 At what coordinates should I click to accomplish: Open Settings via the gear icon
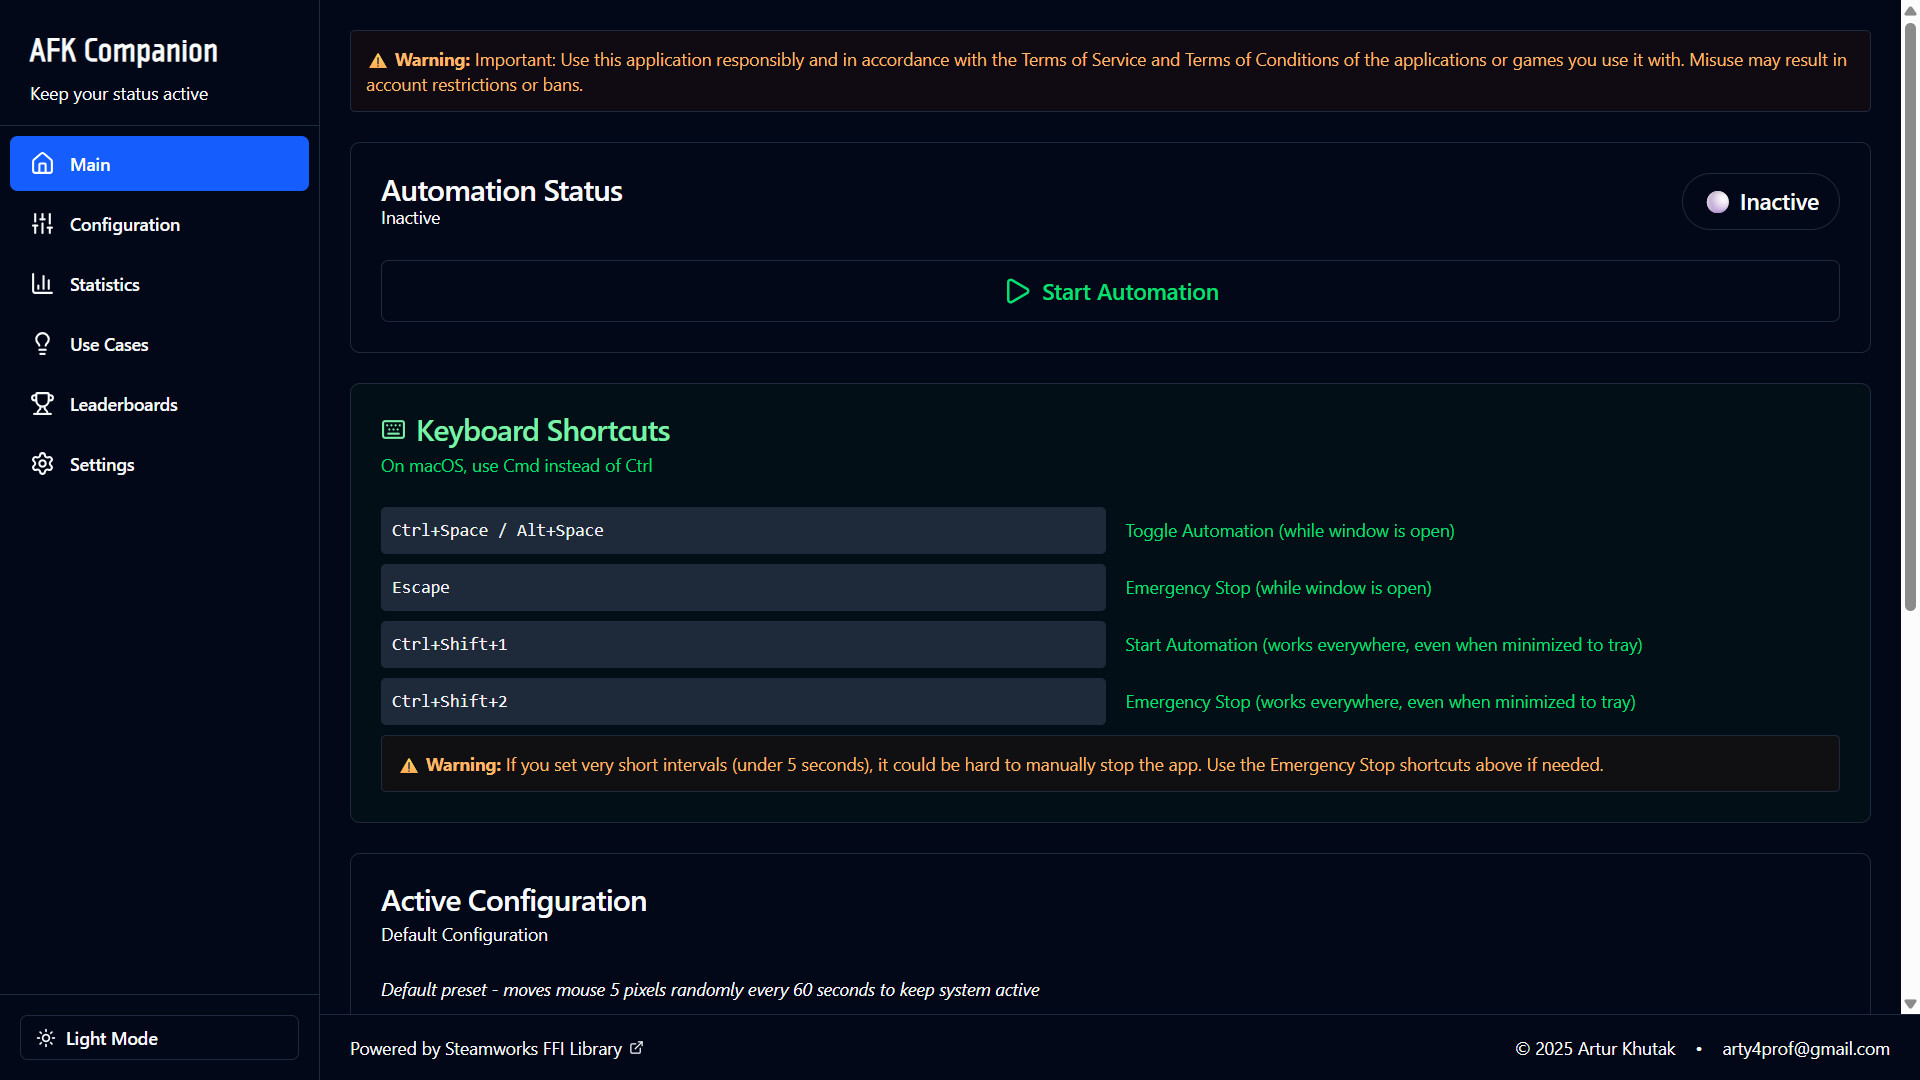pos(42,464)
